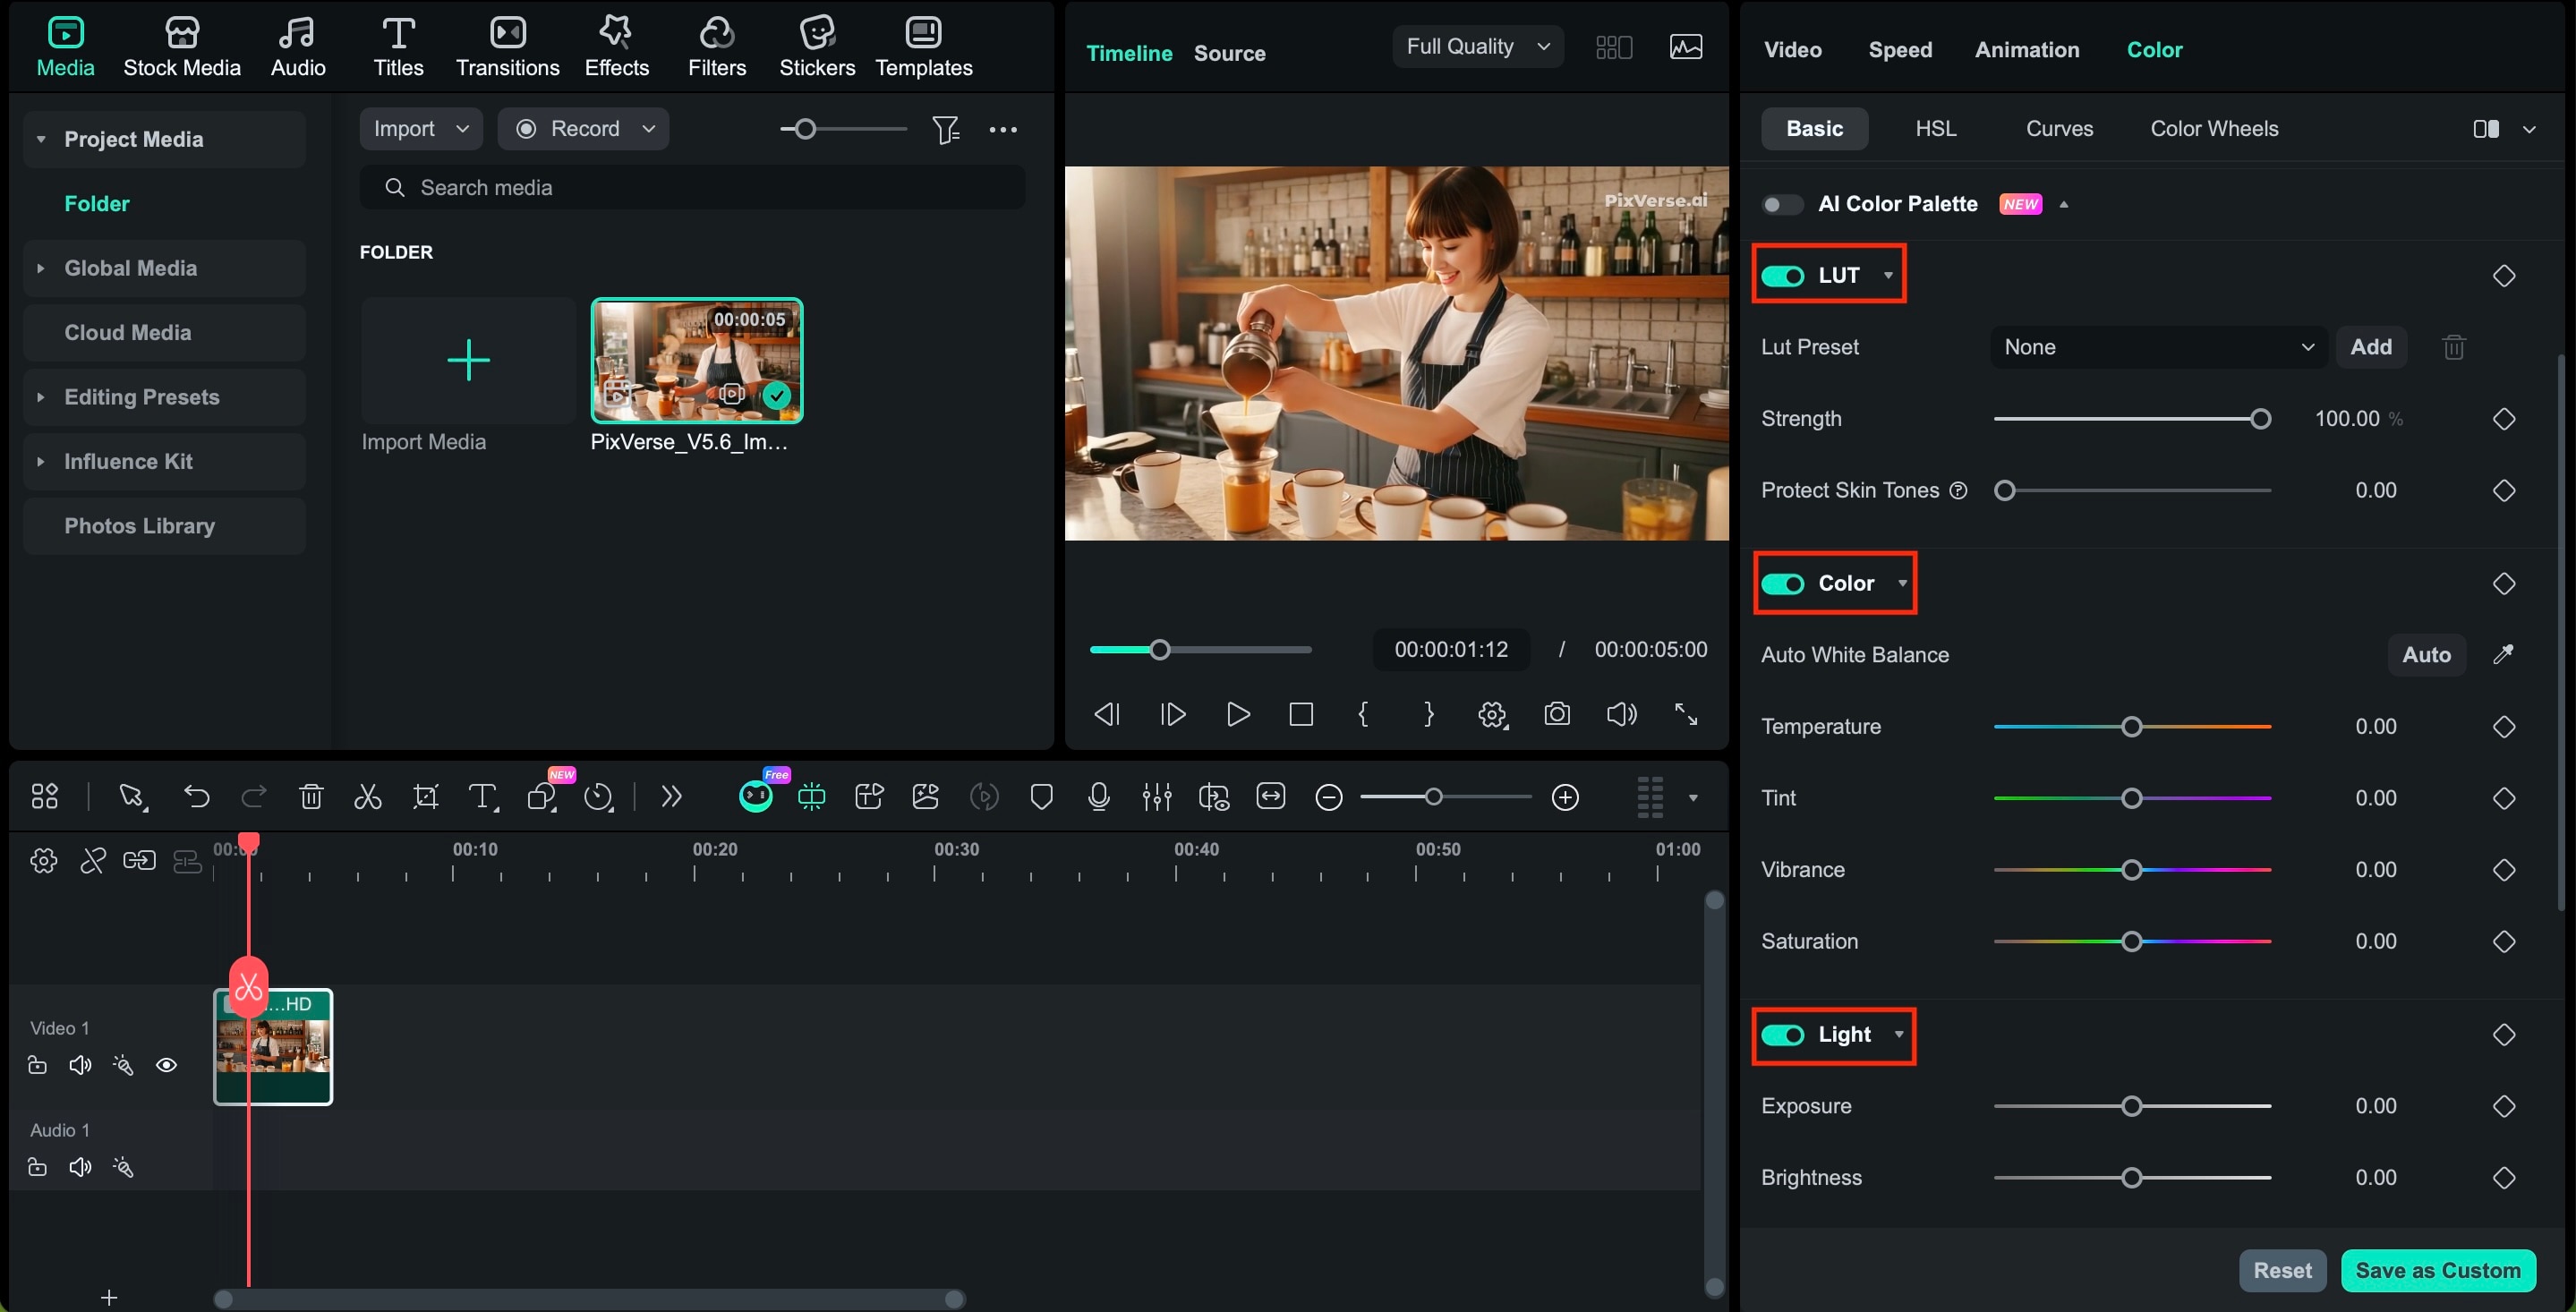This screenshot has height=1312, width=2576.
Task: Collapse the Project Media section
Action: click(40, 139)
